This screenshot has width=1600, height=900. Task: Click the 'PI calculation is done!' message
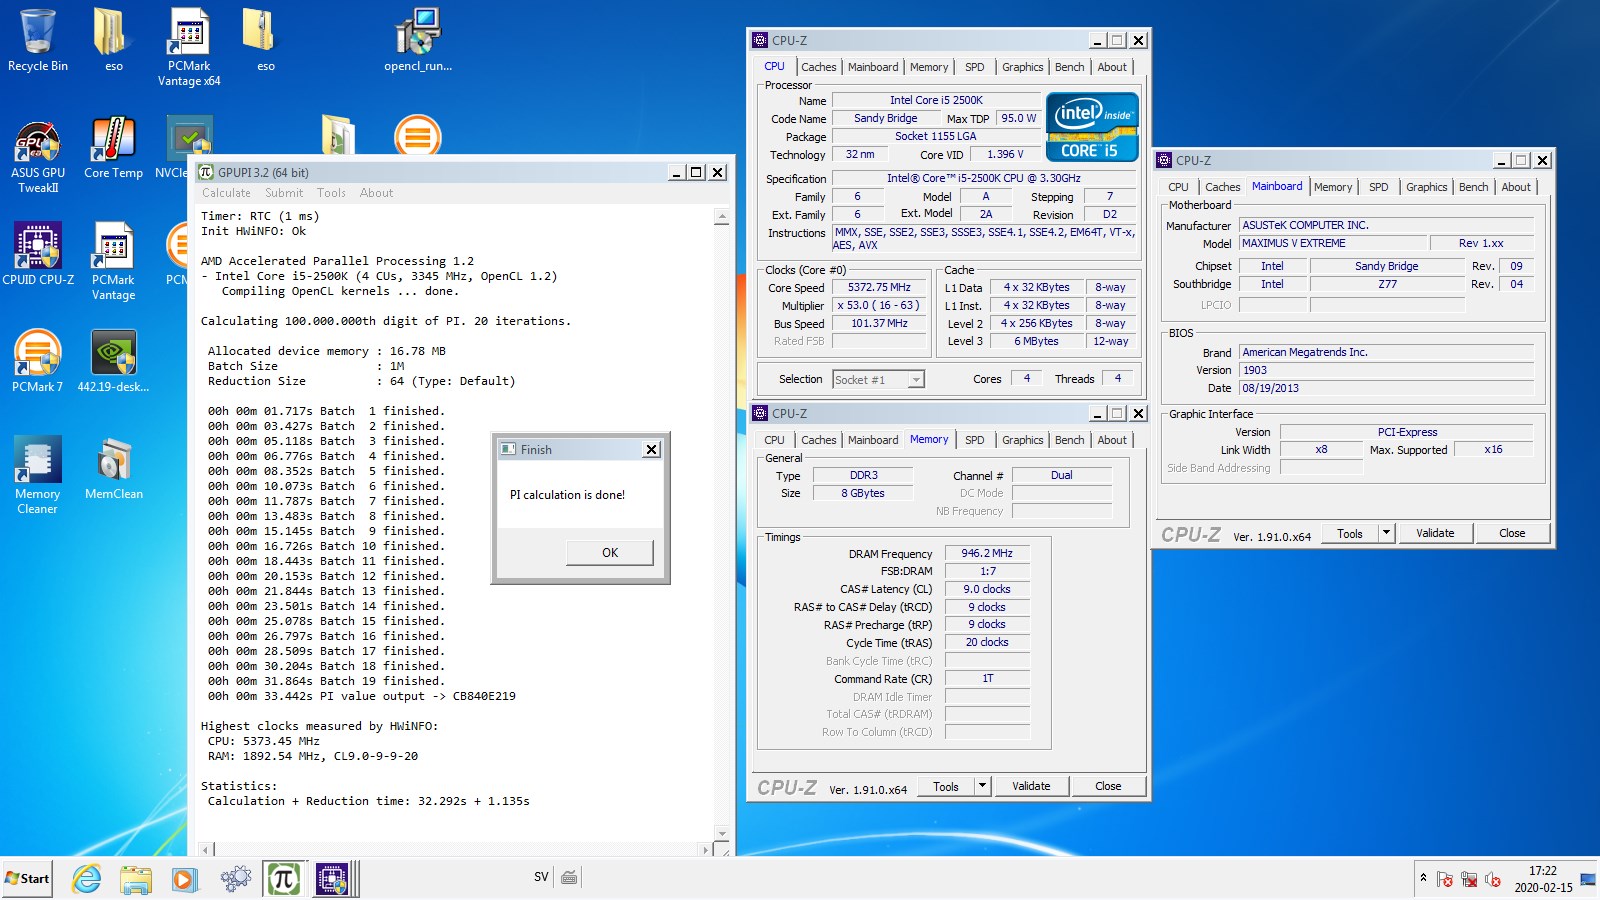(x=567, y=495)
